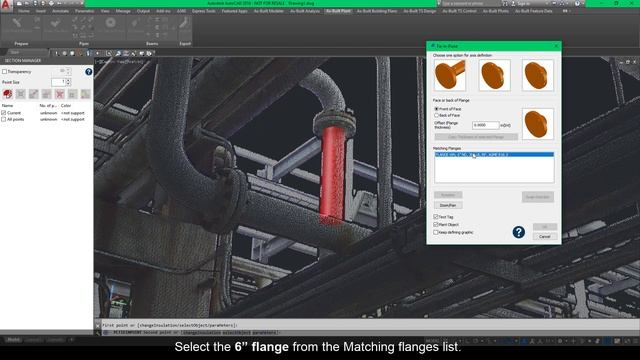The height and width of the screenshot is (360, 640).
Task: Open the AutoCAD application menu logo
Action: pyautogui.click(x=6, y=4)
